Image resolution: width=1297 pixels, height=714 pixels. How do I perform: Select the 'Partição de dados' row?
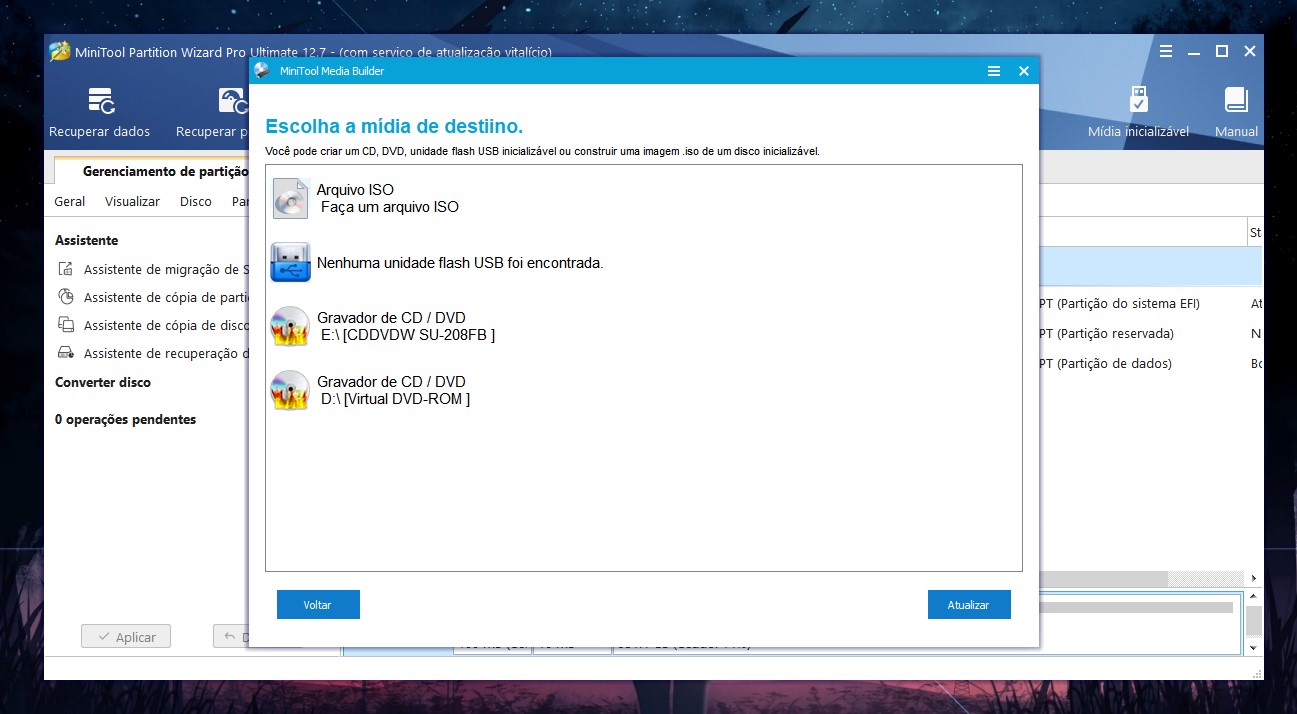pos(1150,363)
